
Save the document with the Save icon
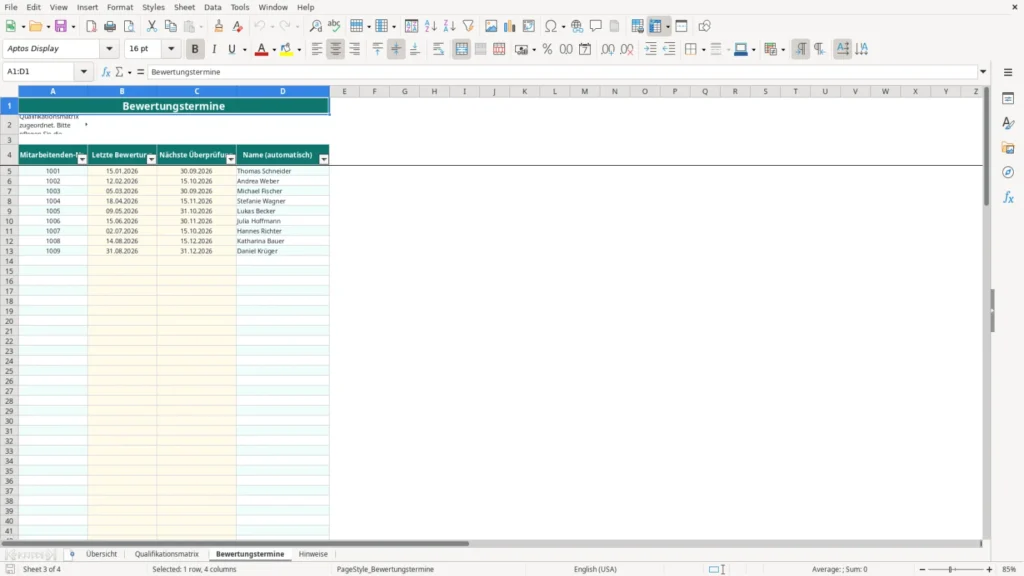61,26
